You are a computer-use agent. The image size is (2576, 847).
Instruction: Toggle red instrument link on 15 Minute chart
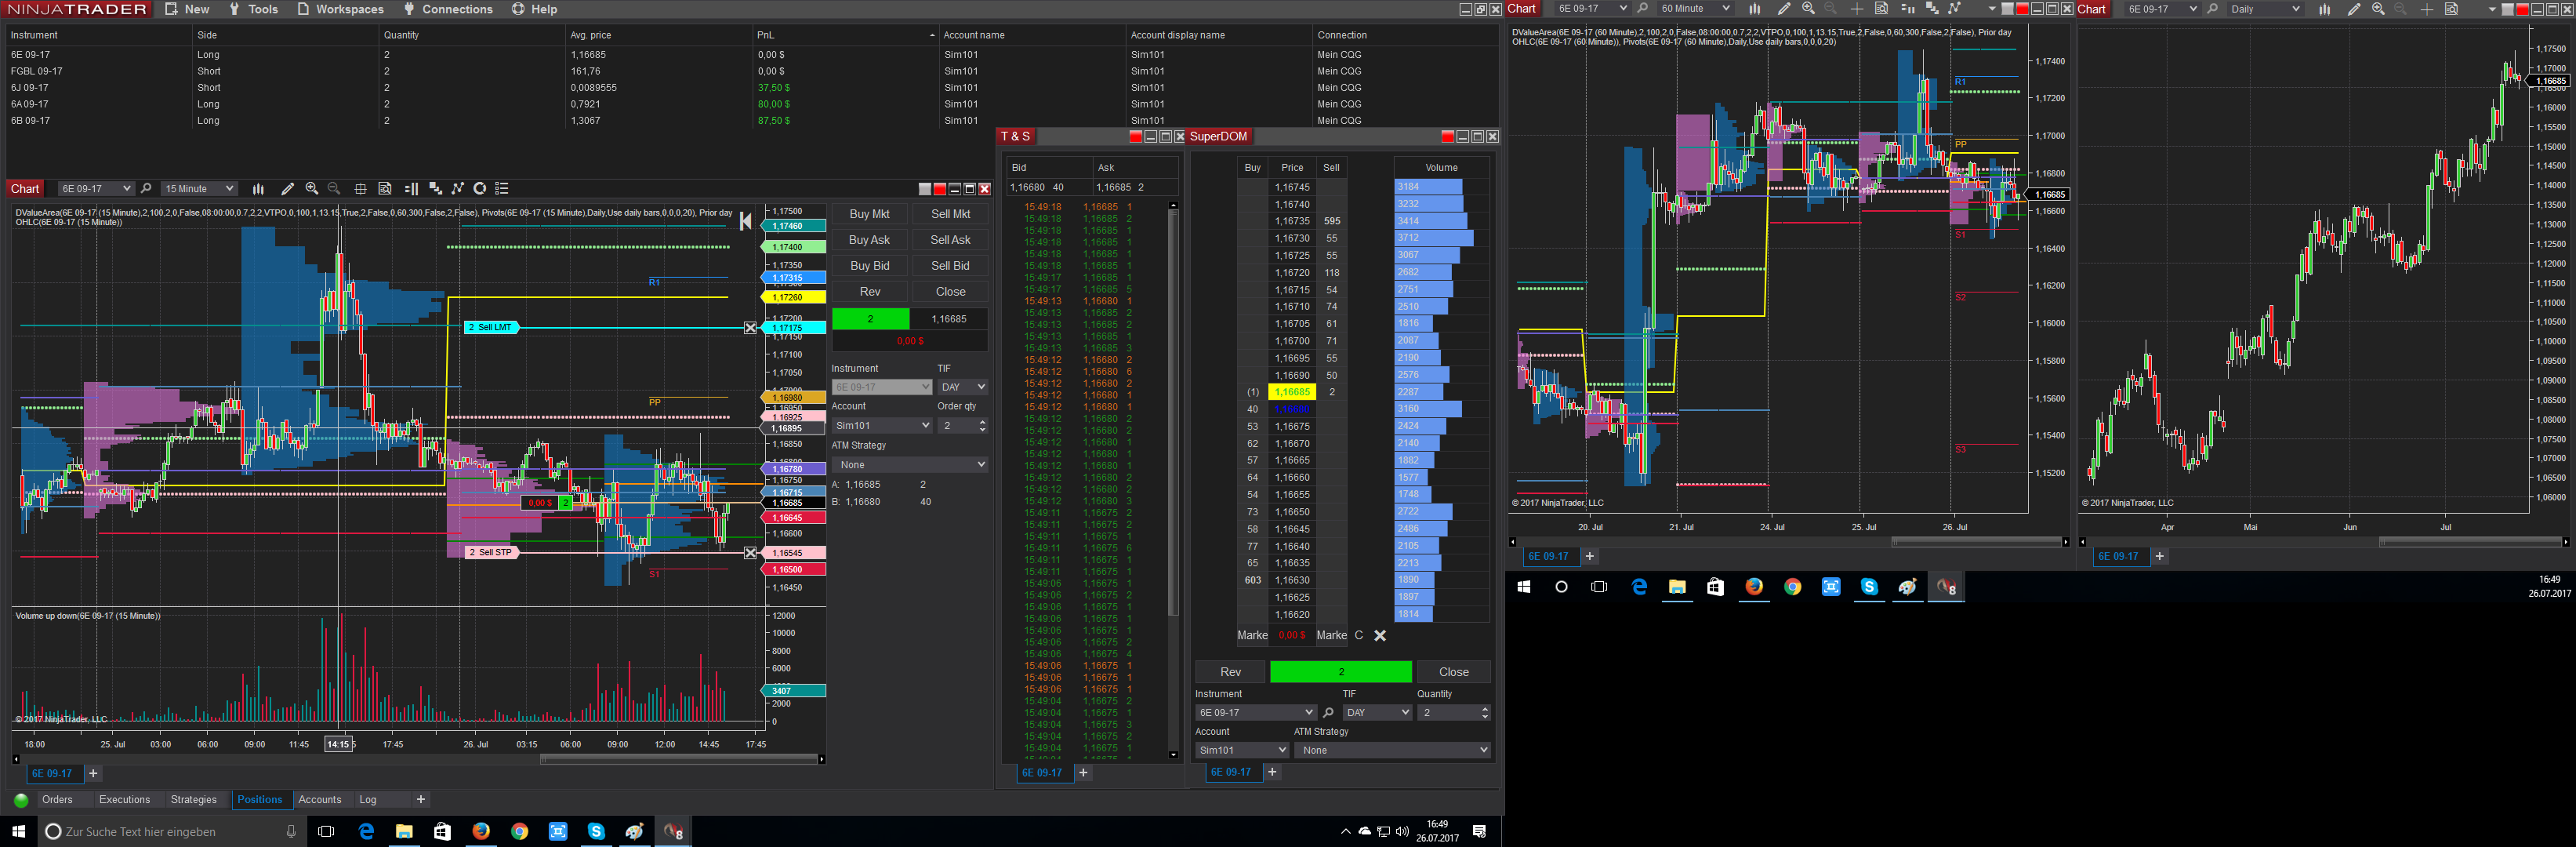point(939,189)
